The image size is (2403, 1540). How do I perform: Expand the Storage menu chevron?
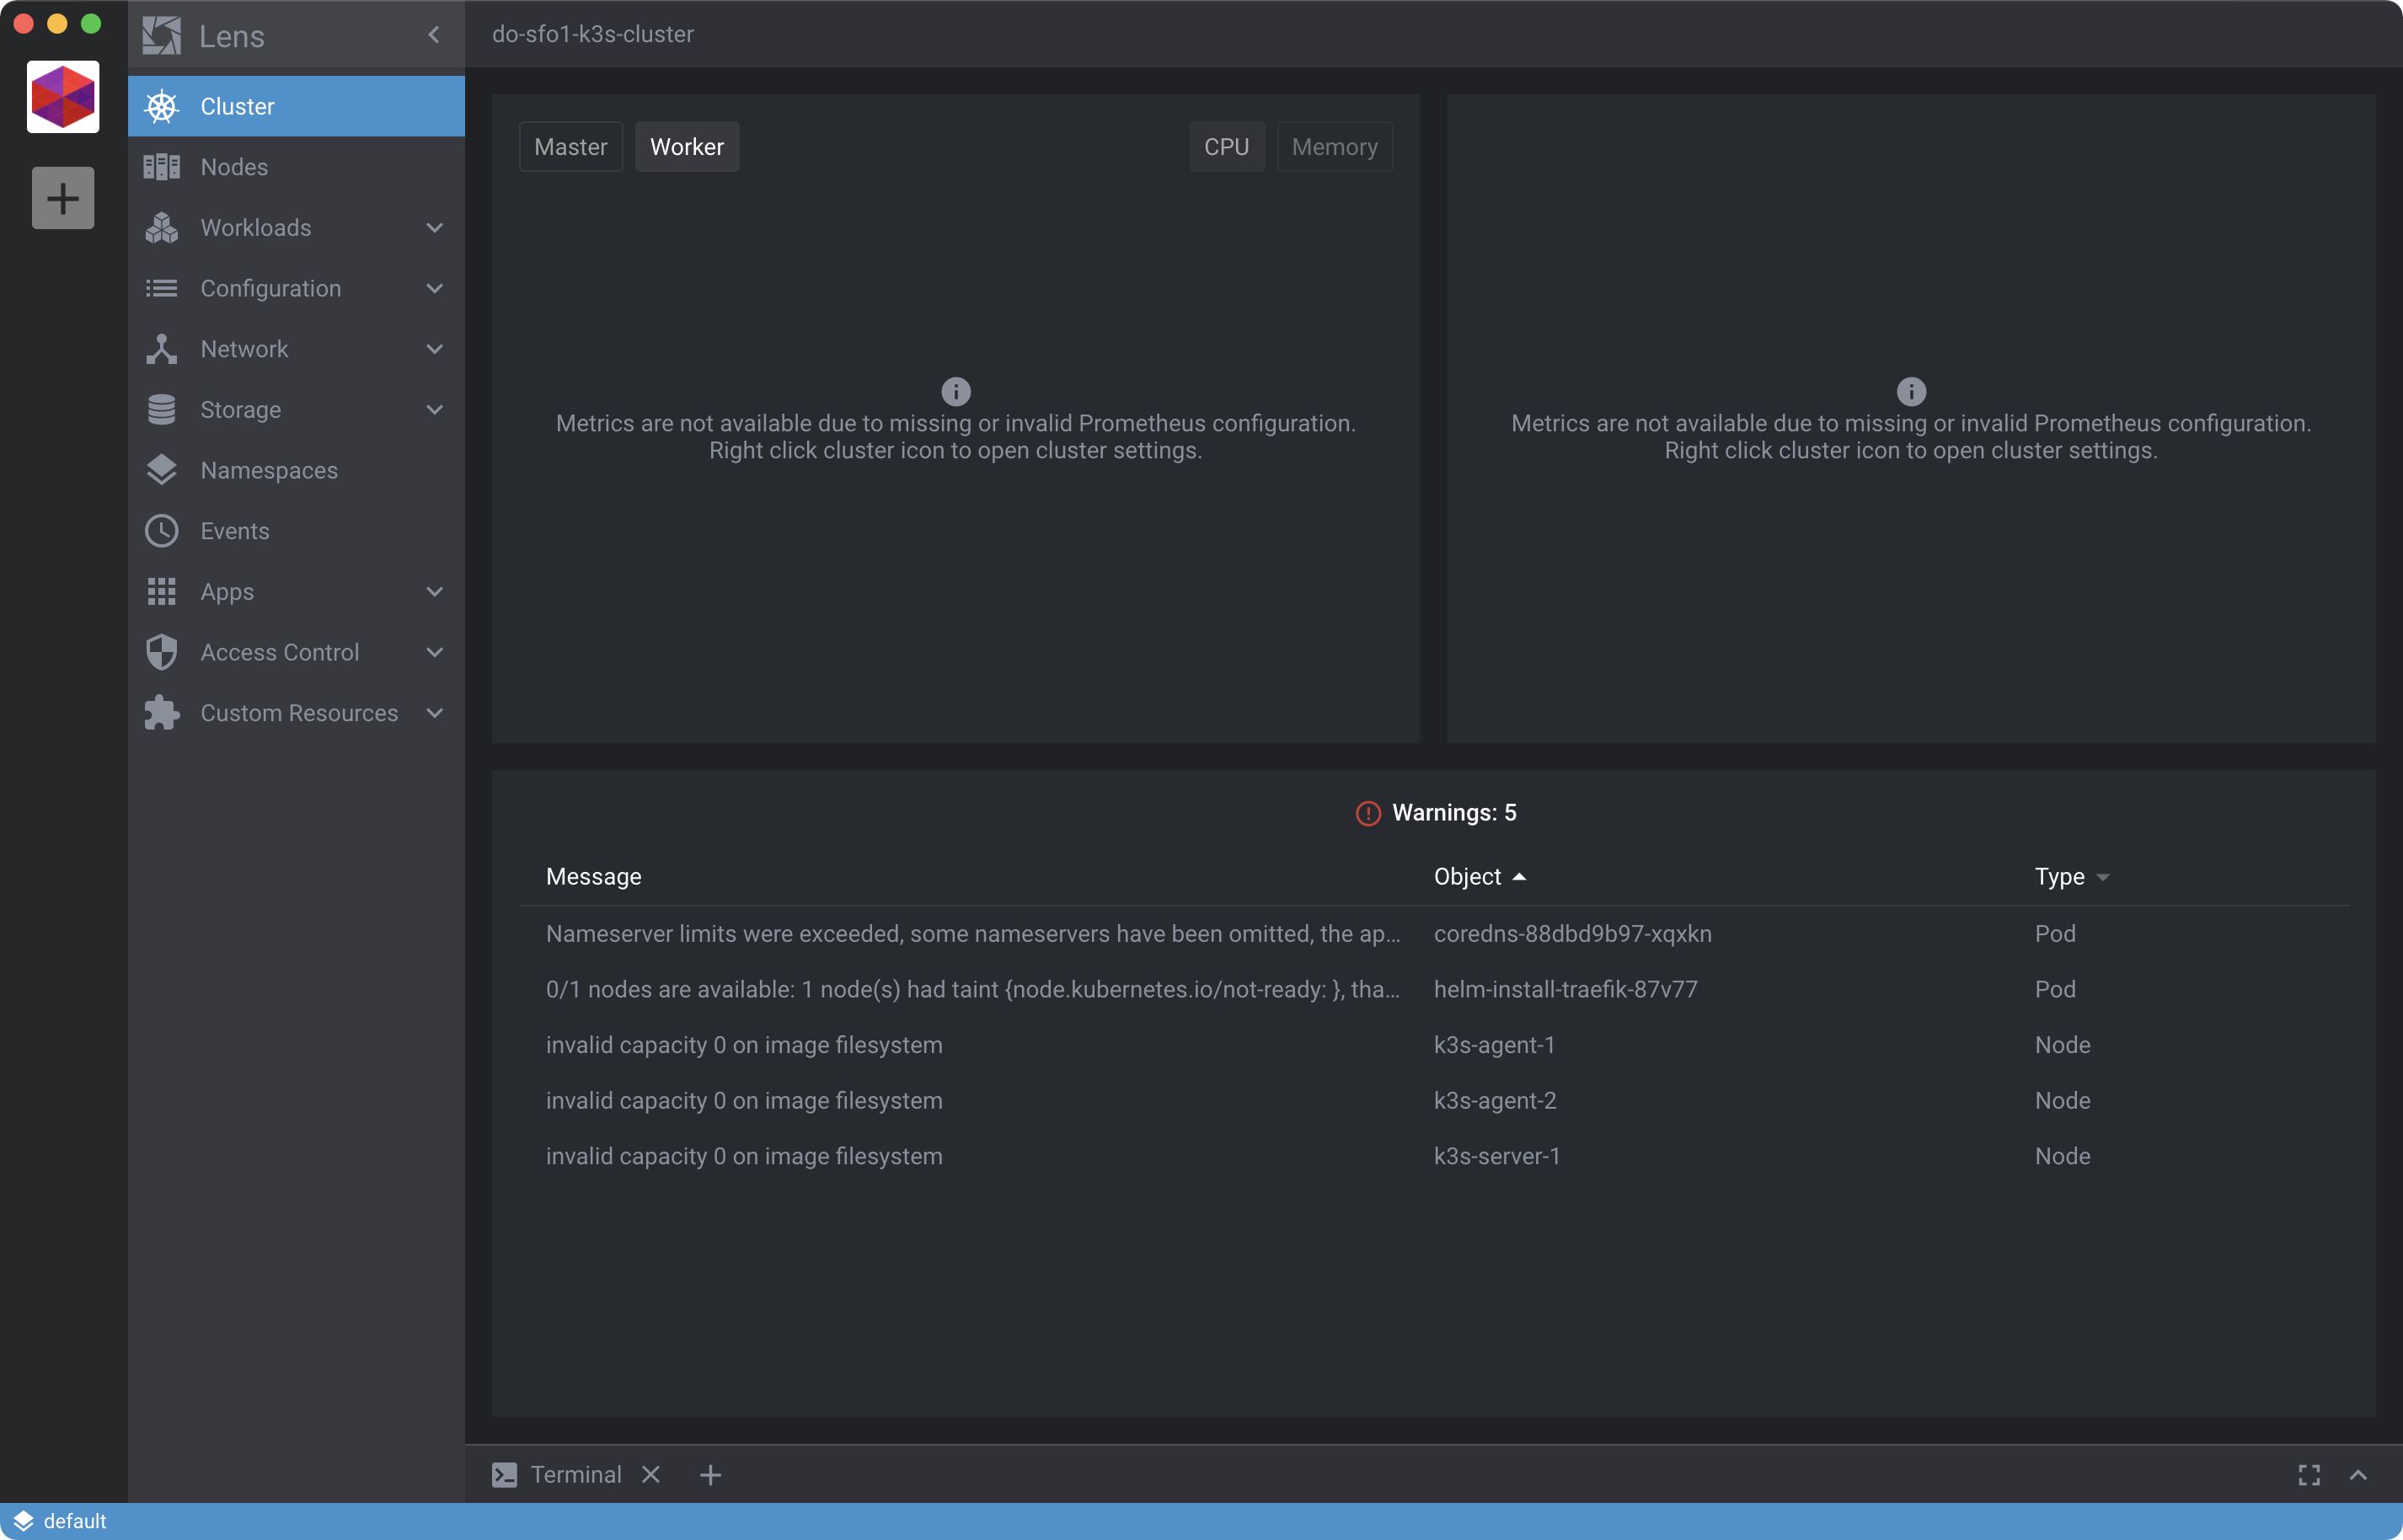434,410
